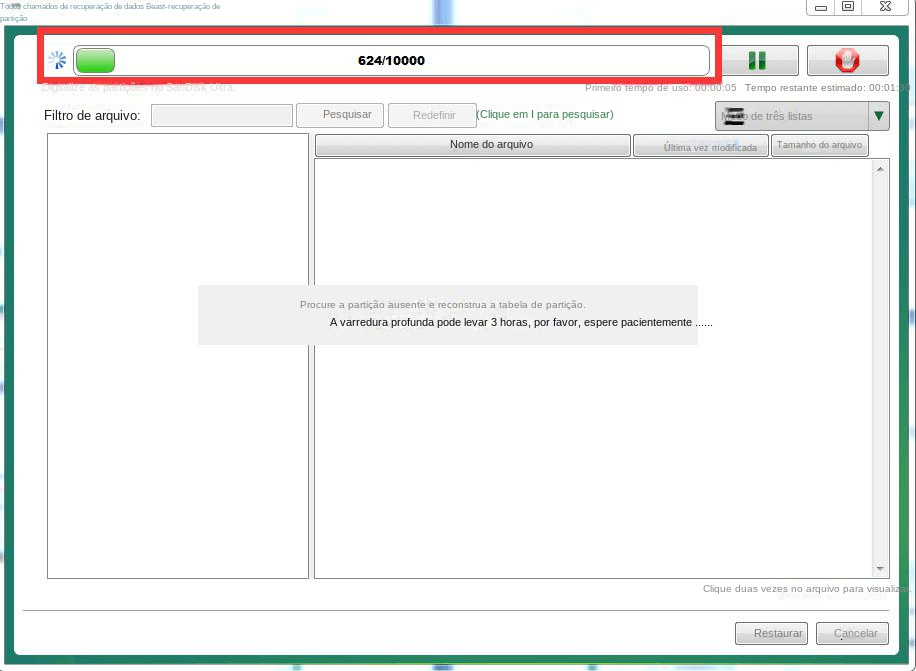Click green triangle arrow on list mode selector
This screenshot has height=671, width=916.
pyautogui.click(x=878, y=116)
